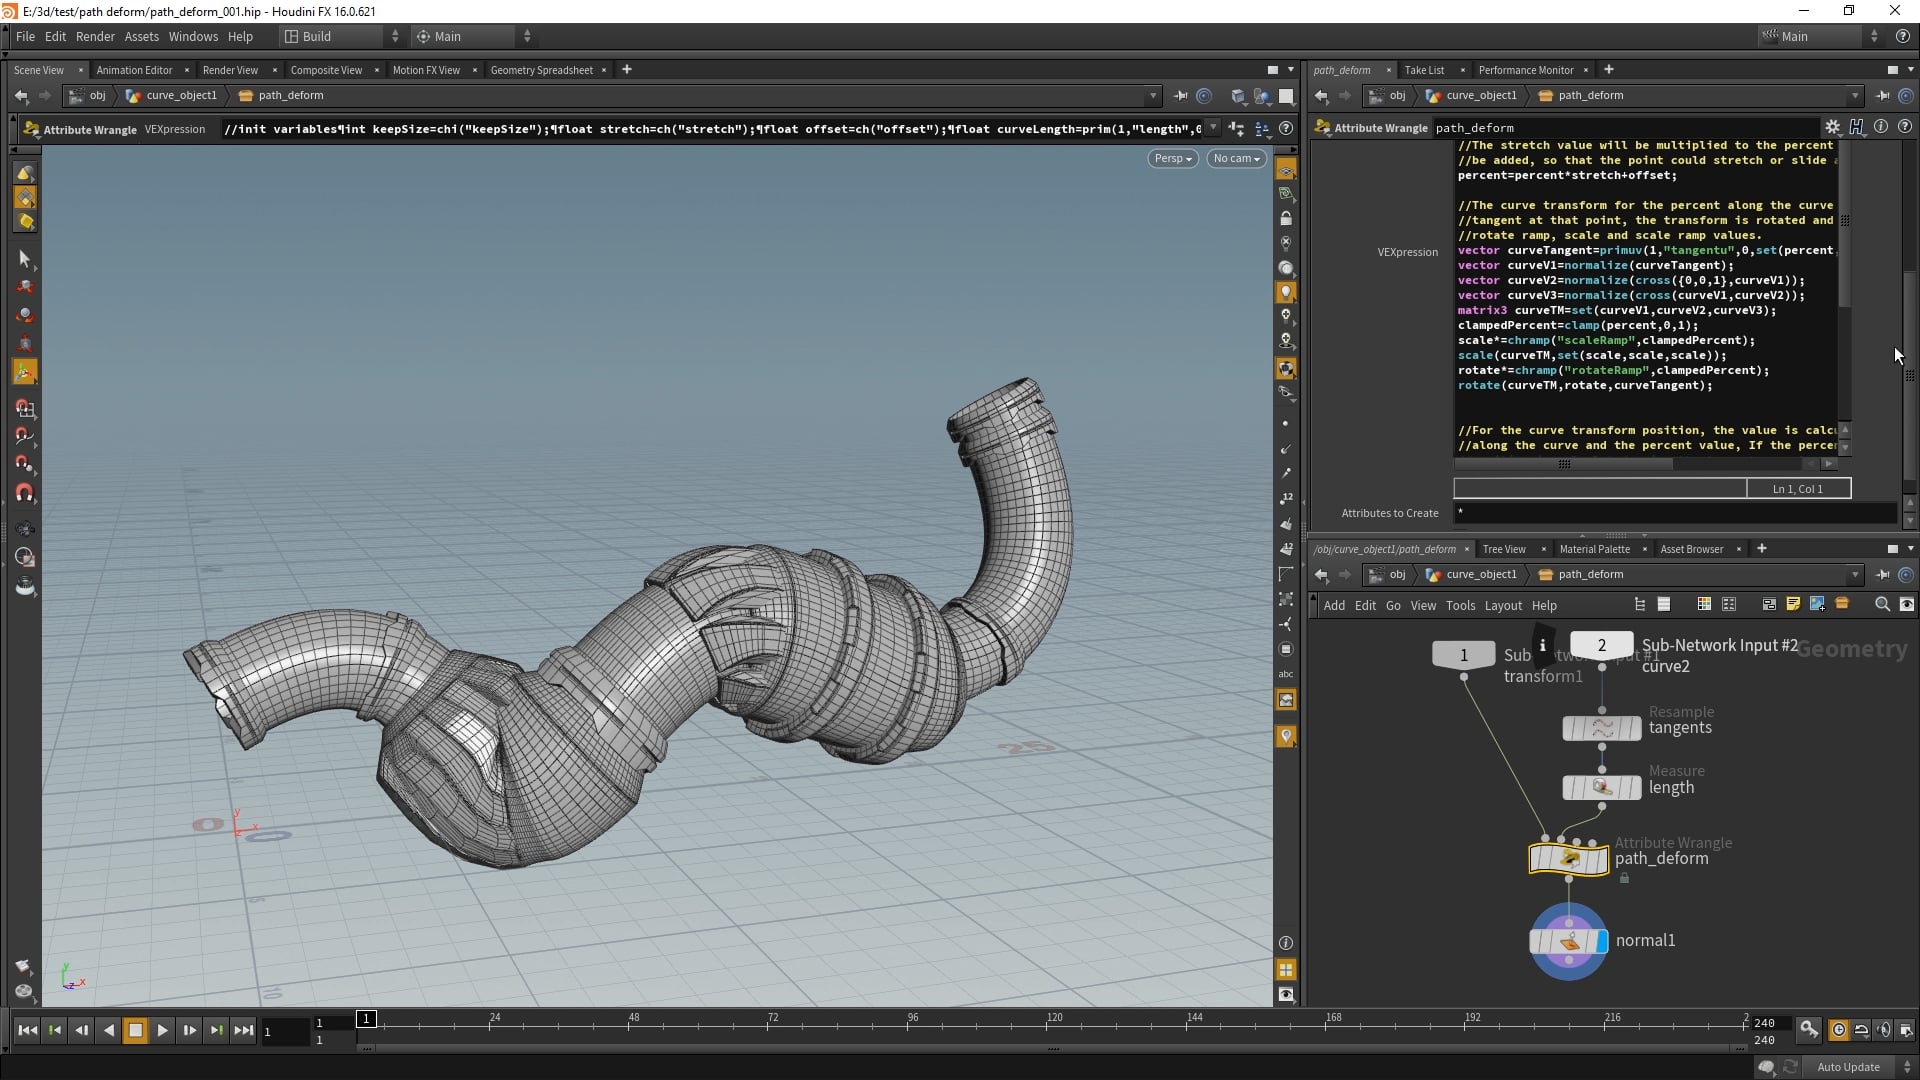Select the View tool at top of toolbar

[x=25, y=173]
